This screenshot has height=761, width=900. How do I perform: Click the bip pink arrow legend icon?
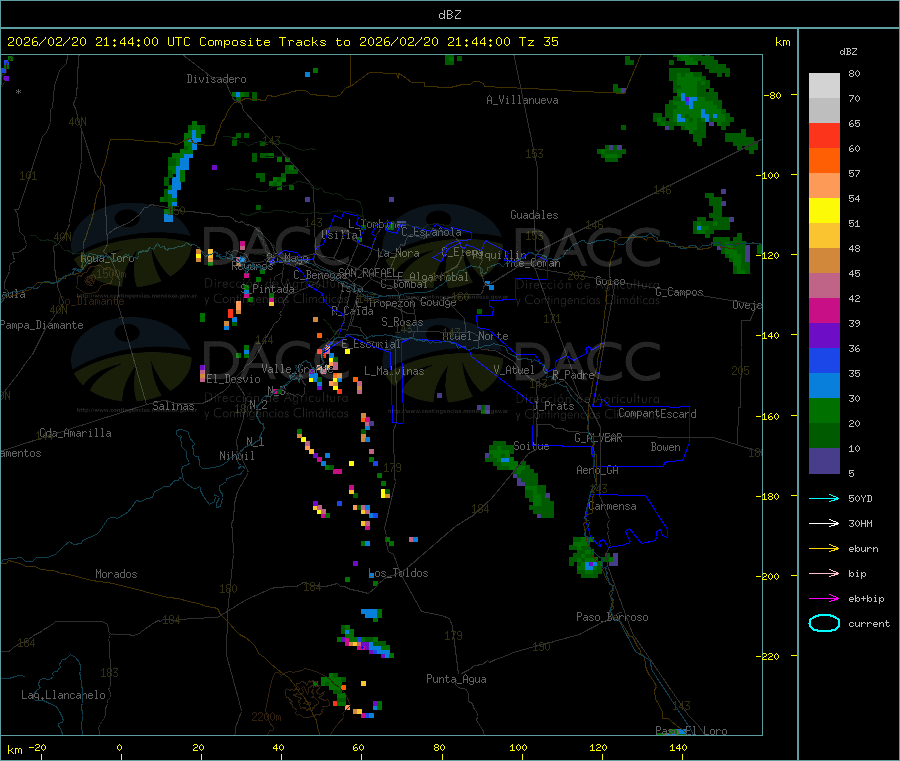click(824, 573)
